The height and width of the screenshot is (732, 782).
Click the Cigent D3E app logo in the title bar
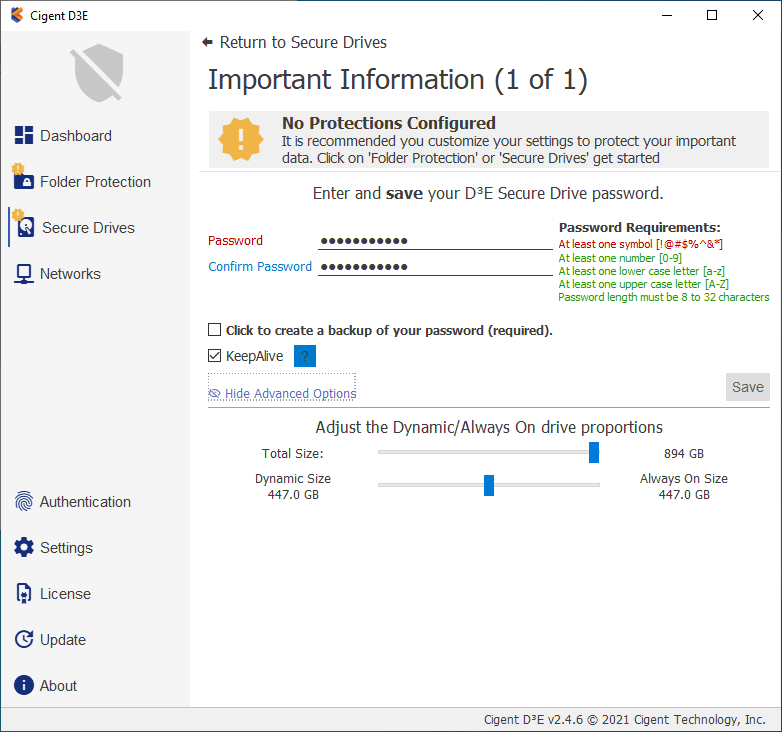[17, 15]
